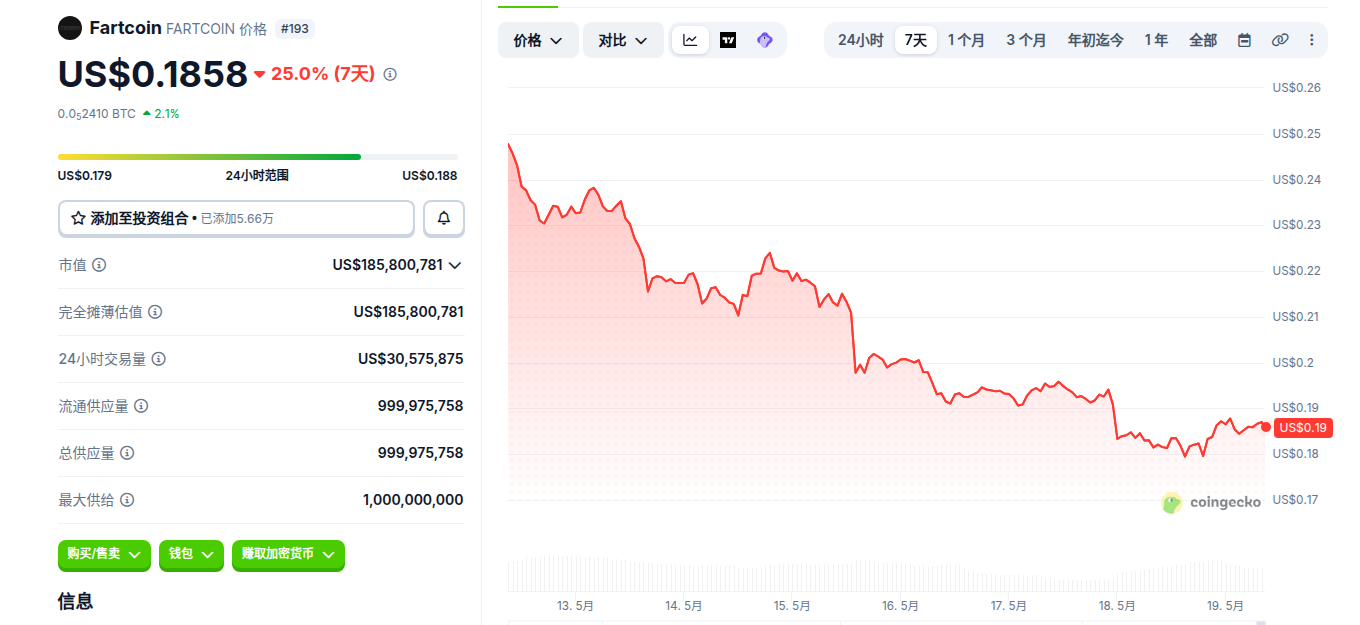The width and height of the screenshot is (1360, 625).
Task: Click the circulating supply value next to 流通供应量
Action: tap(421, 406)
